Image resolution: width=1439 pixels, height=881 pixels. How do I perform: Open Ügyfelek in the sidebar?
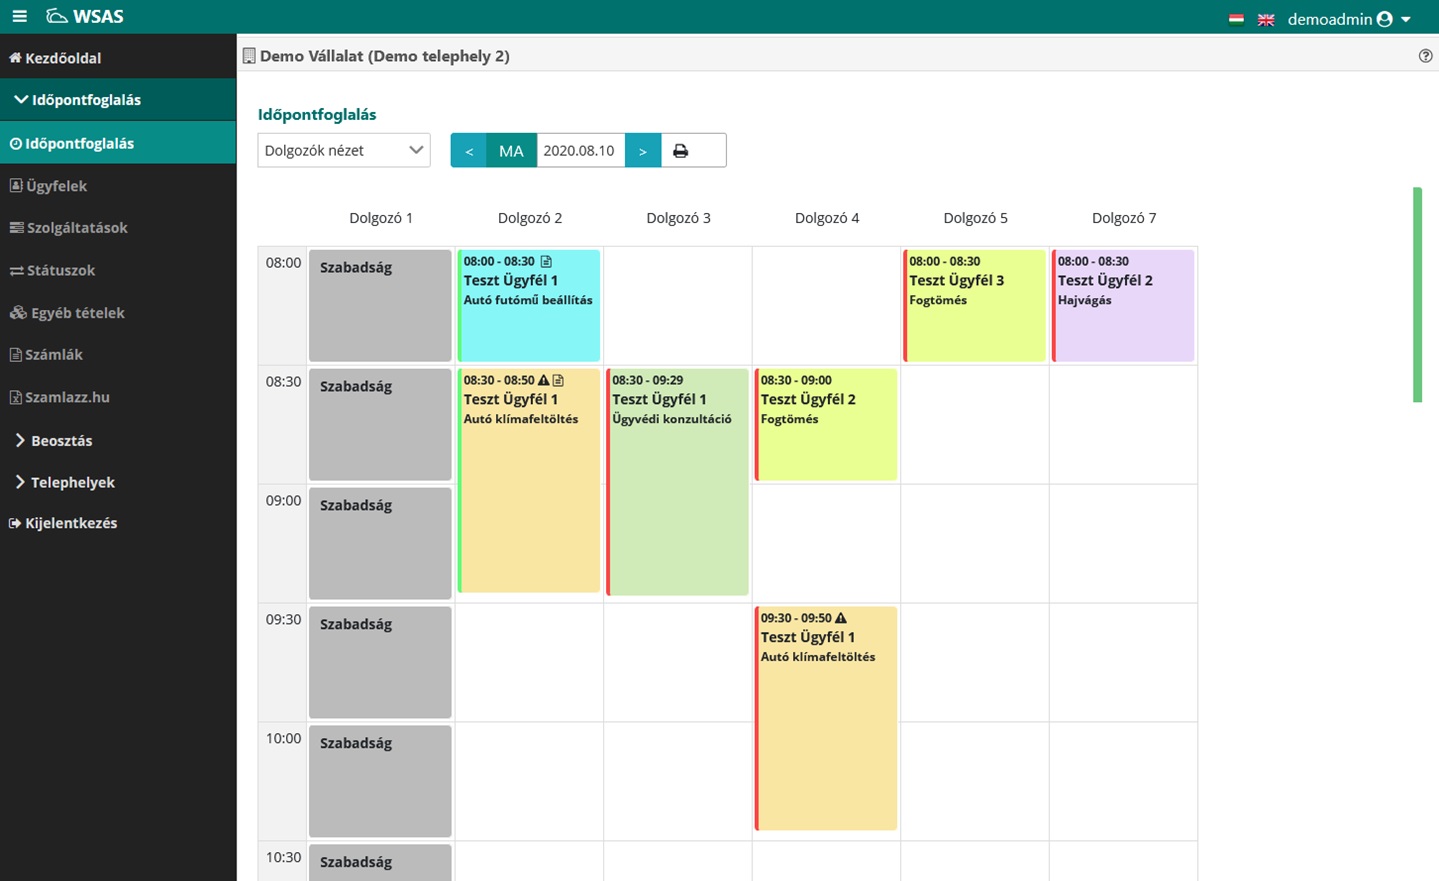click(x=56, y=186)
